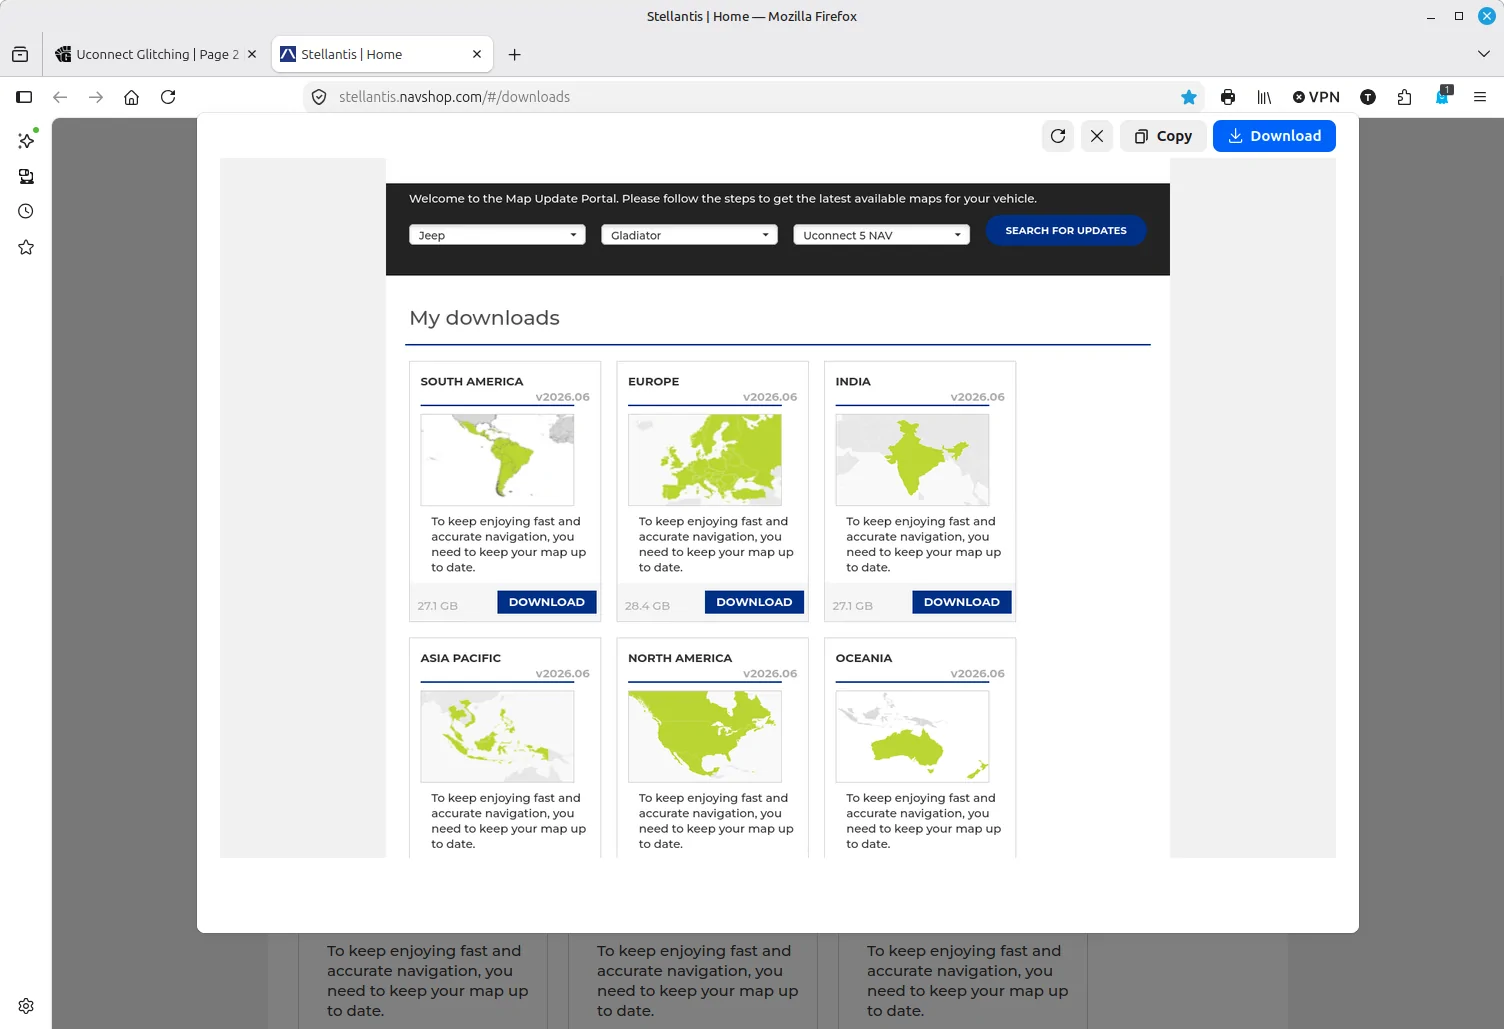The image size is (1504, 1029).
Task: Open sidebar settings gear icon
Action: [26, 1006]
